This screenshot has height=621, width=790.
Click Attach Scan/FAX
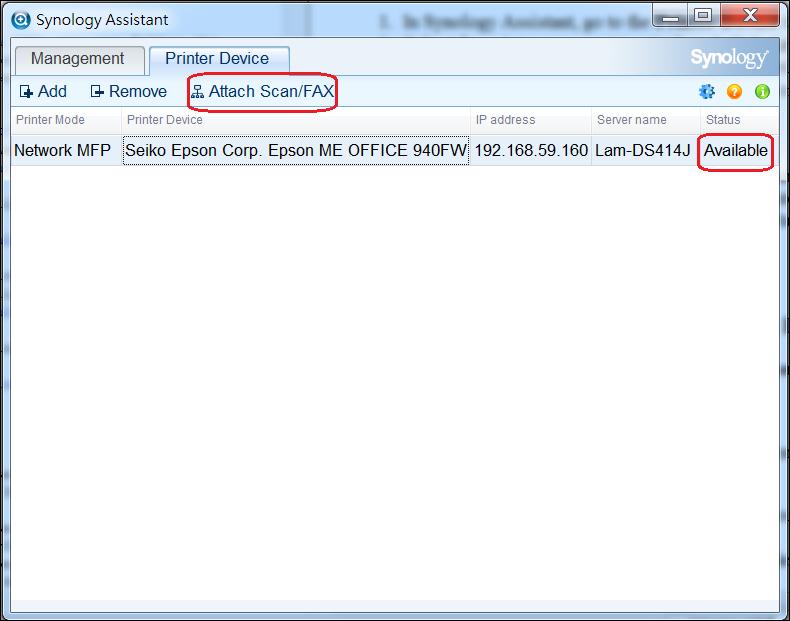click(x=262, y=92)
